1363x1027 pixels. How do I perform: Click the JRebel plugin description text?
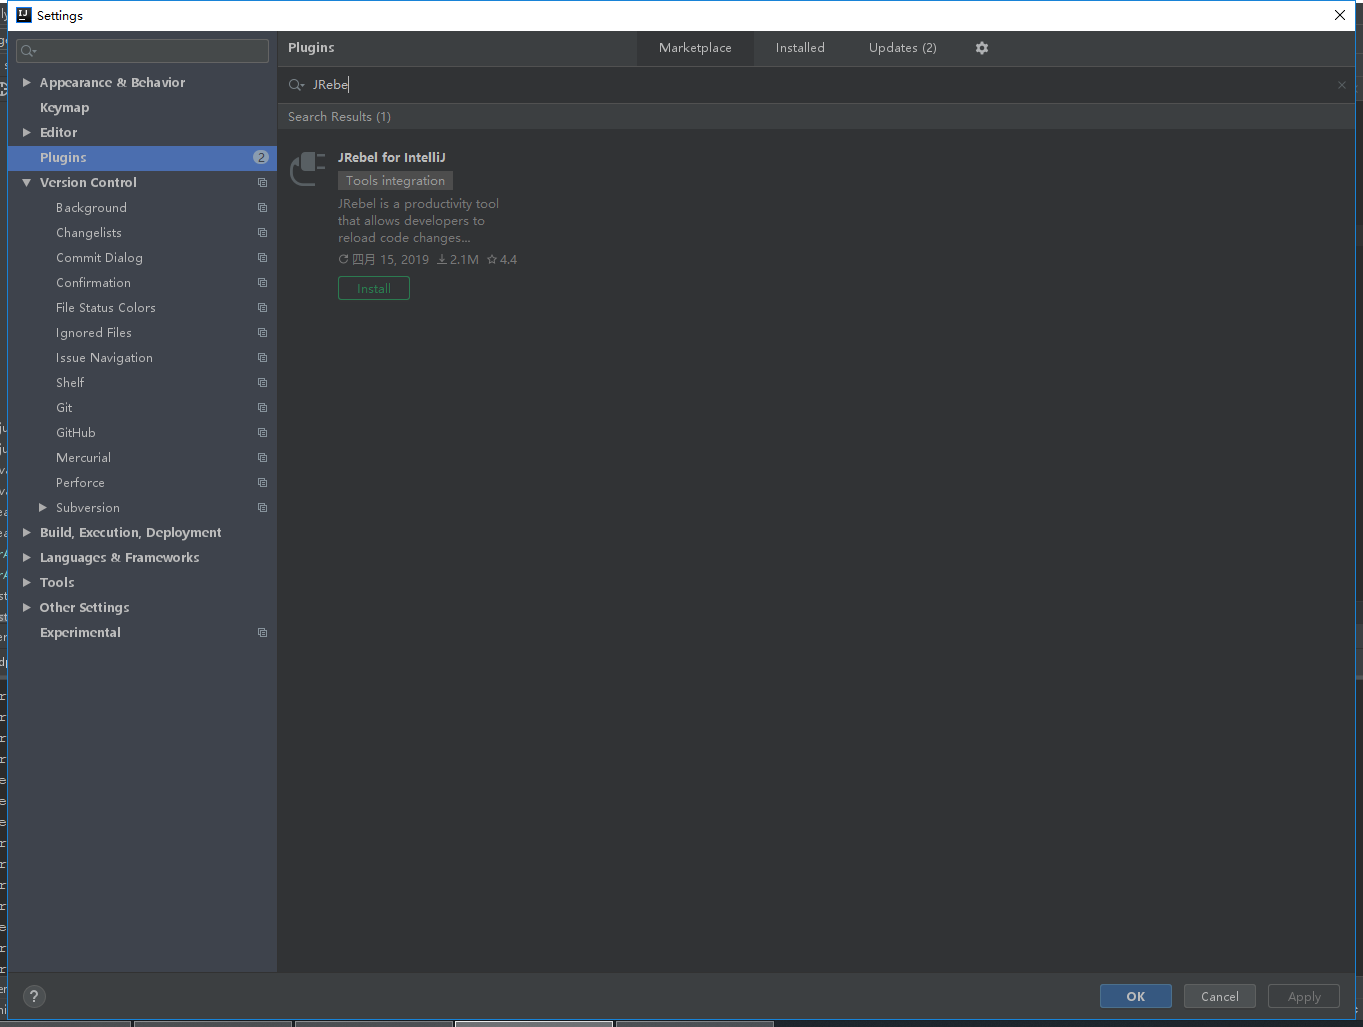pyautogui.click(x=418, y=221)
